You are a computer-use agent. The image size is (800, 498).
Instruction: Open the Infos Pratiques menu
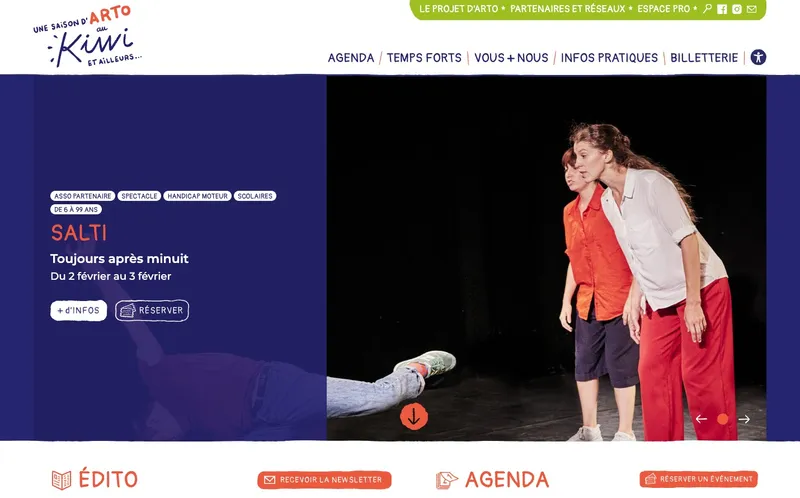pyautogui.click(x=609, y=58)
